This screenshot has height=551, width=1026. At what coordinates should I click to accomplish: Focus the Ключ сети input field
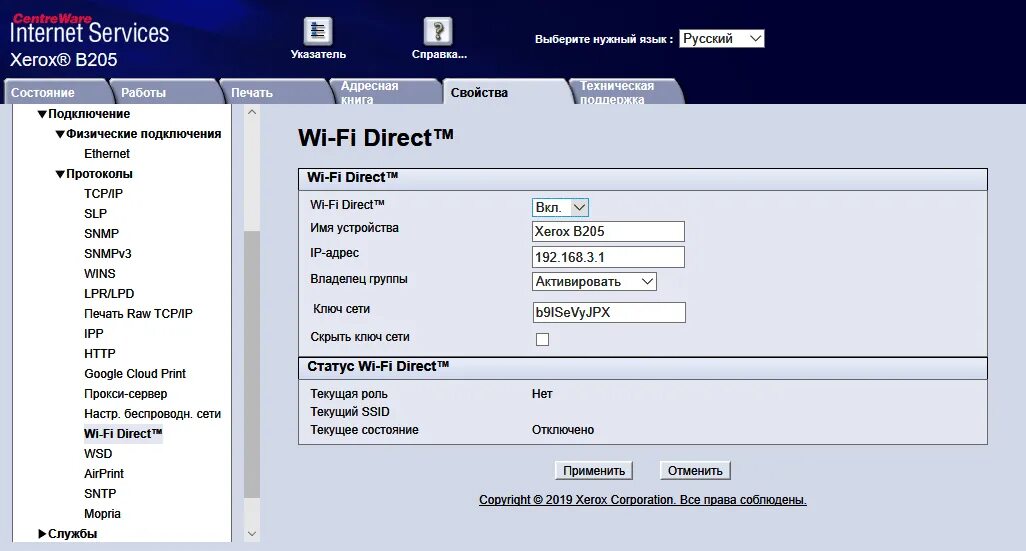click(609, 312)
